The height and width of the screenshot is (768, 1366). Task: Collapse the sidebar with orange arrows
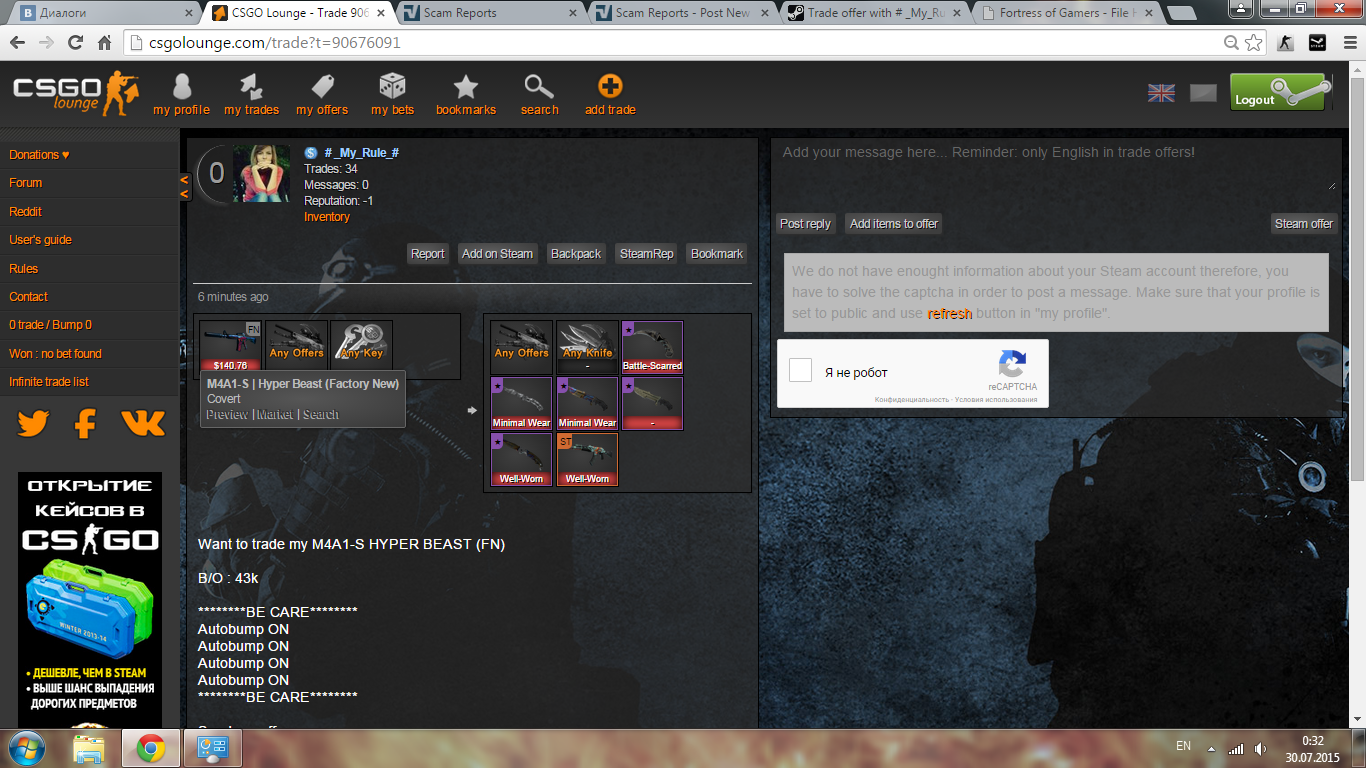coord(184,186)
